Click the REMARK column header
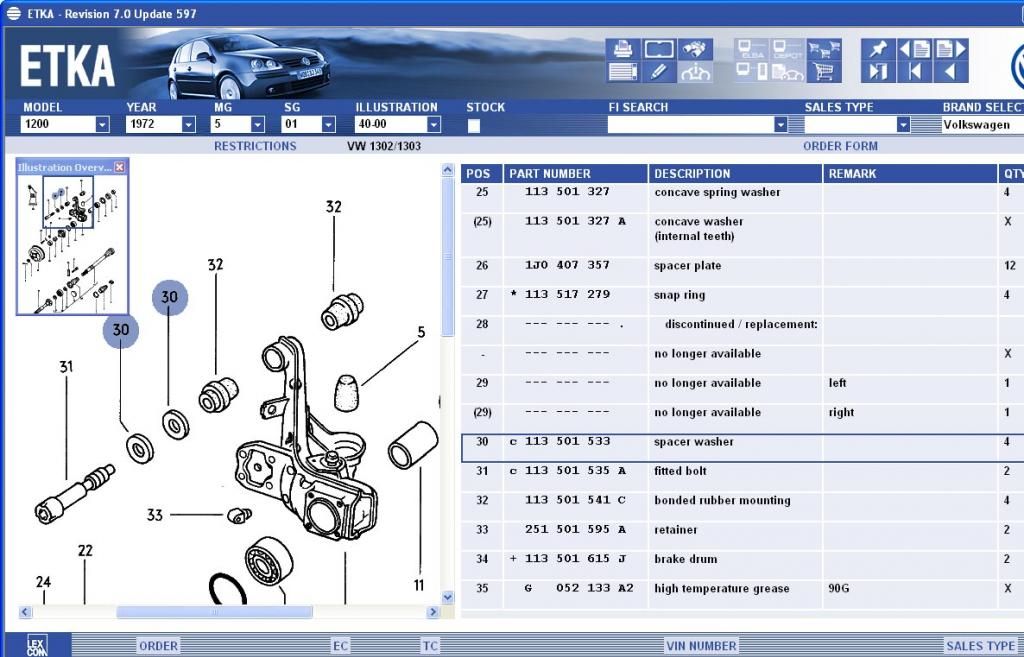Screen dimensions: 1024x657 tap(910, 174)
